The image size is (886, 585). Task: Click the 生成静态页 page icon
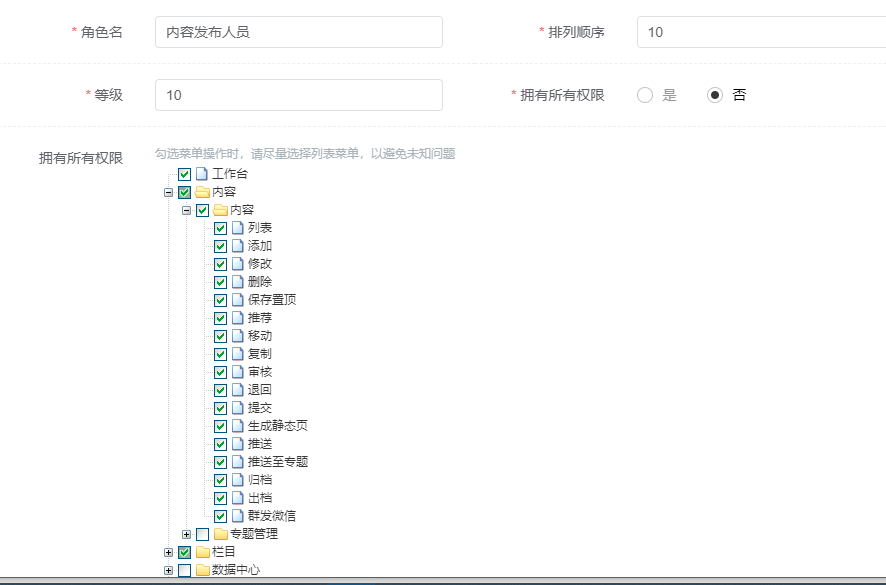tap(237, 426)
